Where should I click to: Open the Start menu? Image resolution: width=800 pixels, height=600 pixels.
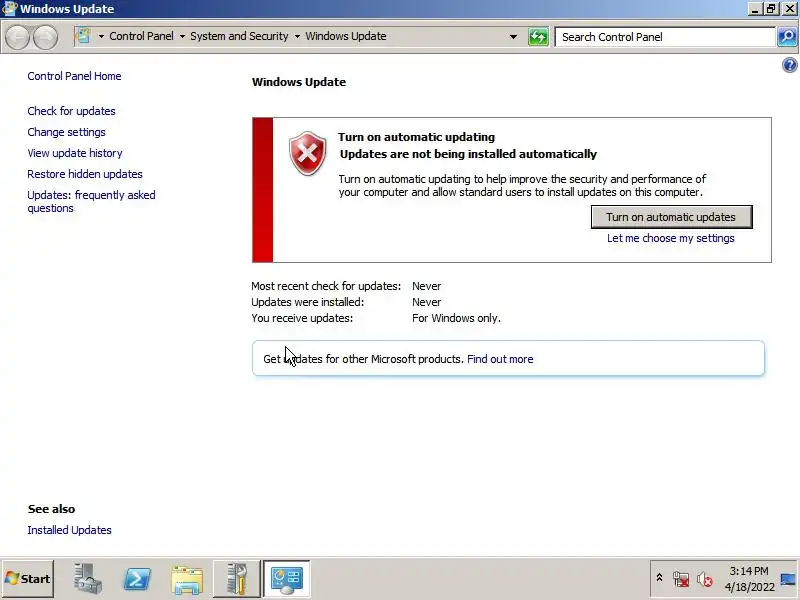coord(28,579)
